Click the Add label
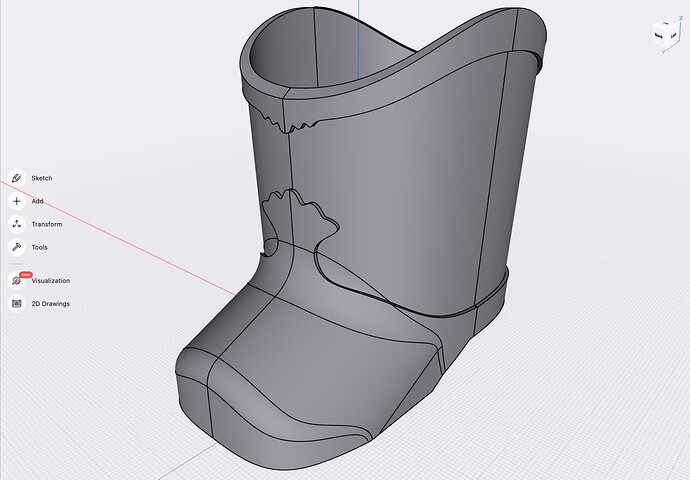The height and width of the screenshot is (480, 690). click(37, 201)
